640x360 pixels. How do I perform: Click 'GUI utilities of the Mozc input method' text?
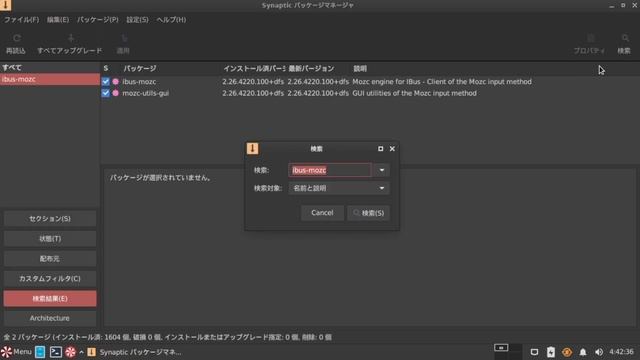click(414, 93)
